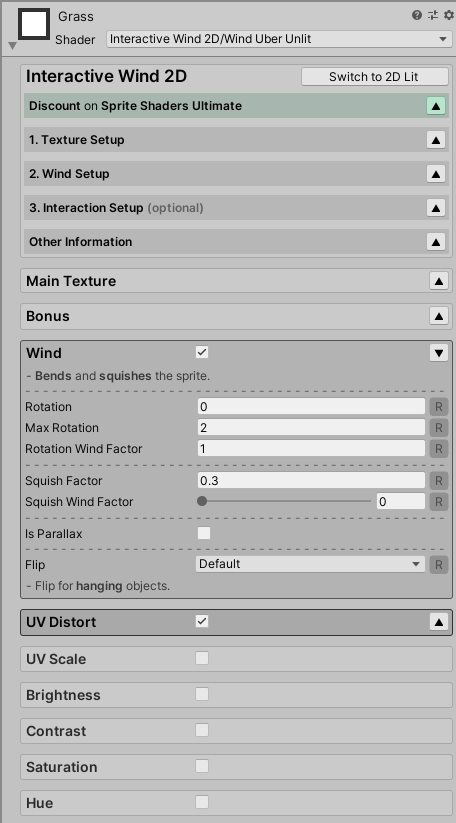The image size is (456, 823).
Task: Click the Grass material preview thumbnail
Action: [x=34, y=24]
